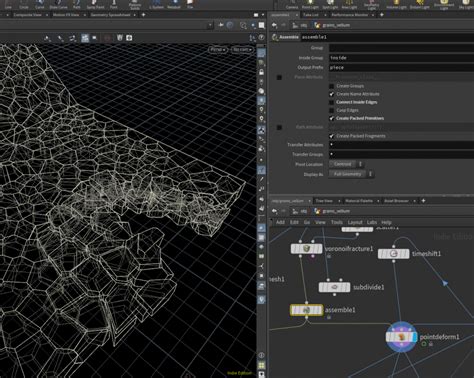Image resolution: width=474 pixels, height=378 pixels.
Task: Switch to the Motion FX View tab
Action: point(66,15)
